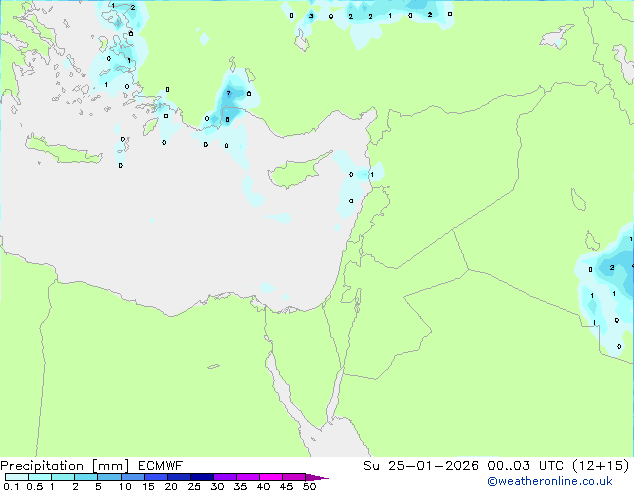Choose the 25–30 mm dark navy swatch

[x=201, y=477]
